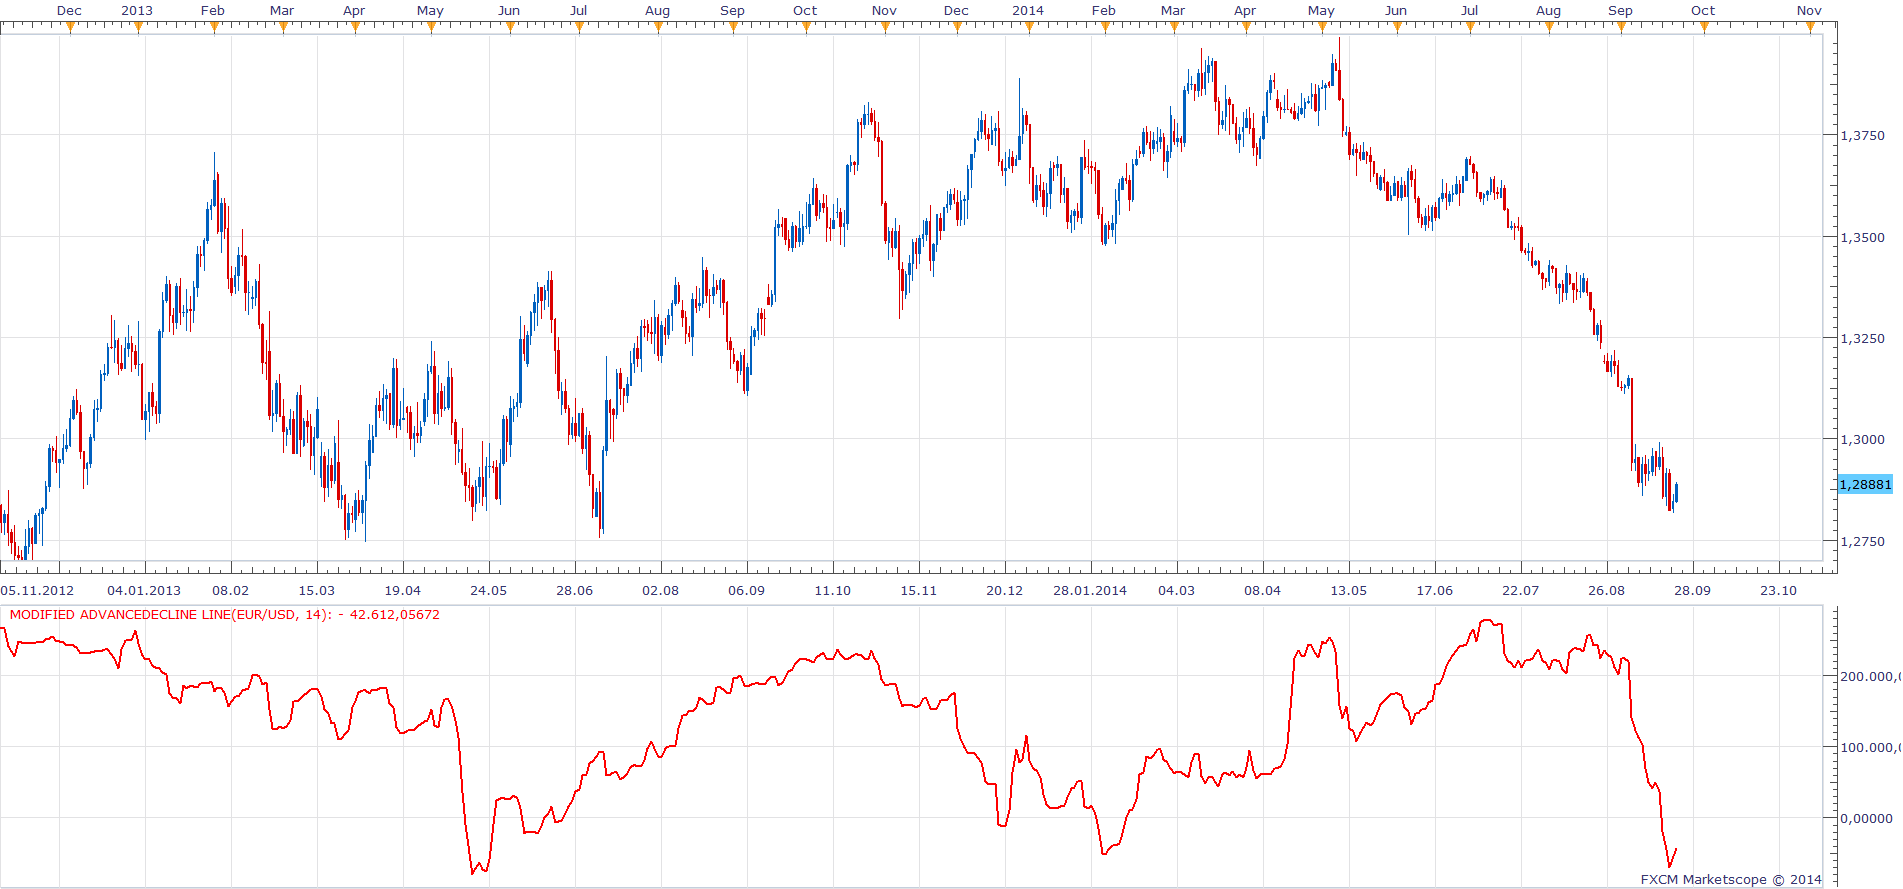Click the highlighted current price 1,28881 label
1903x889 pixels.
point(1866,484)
